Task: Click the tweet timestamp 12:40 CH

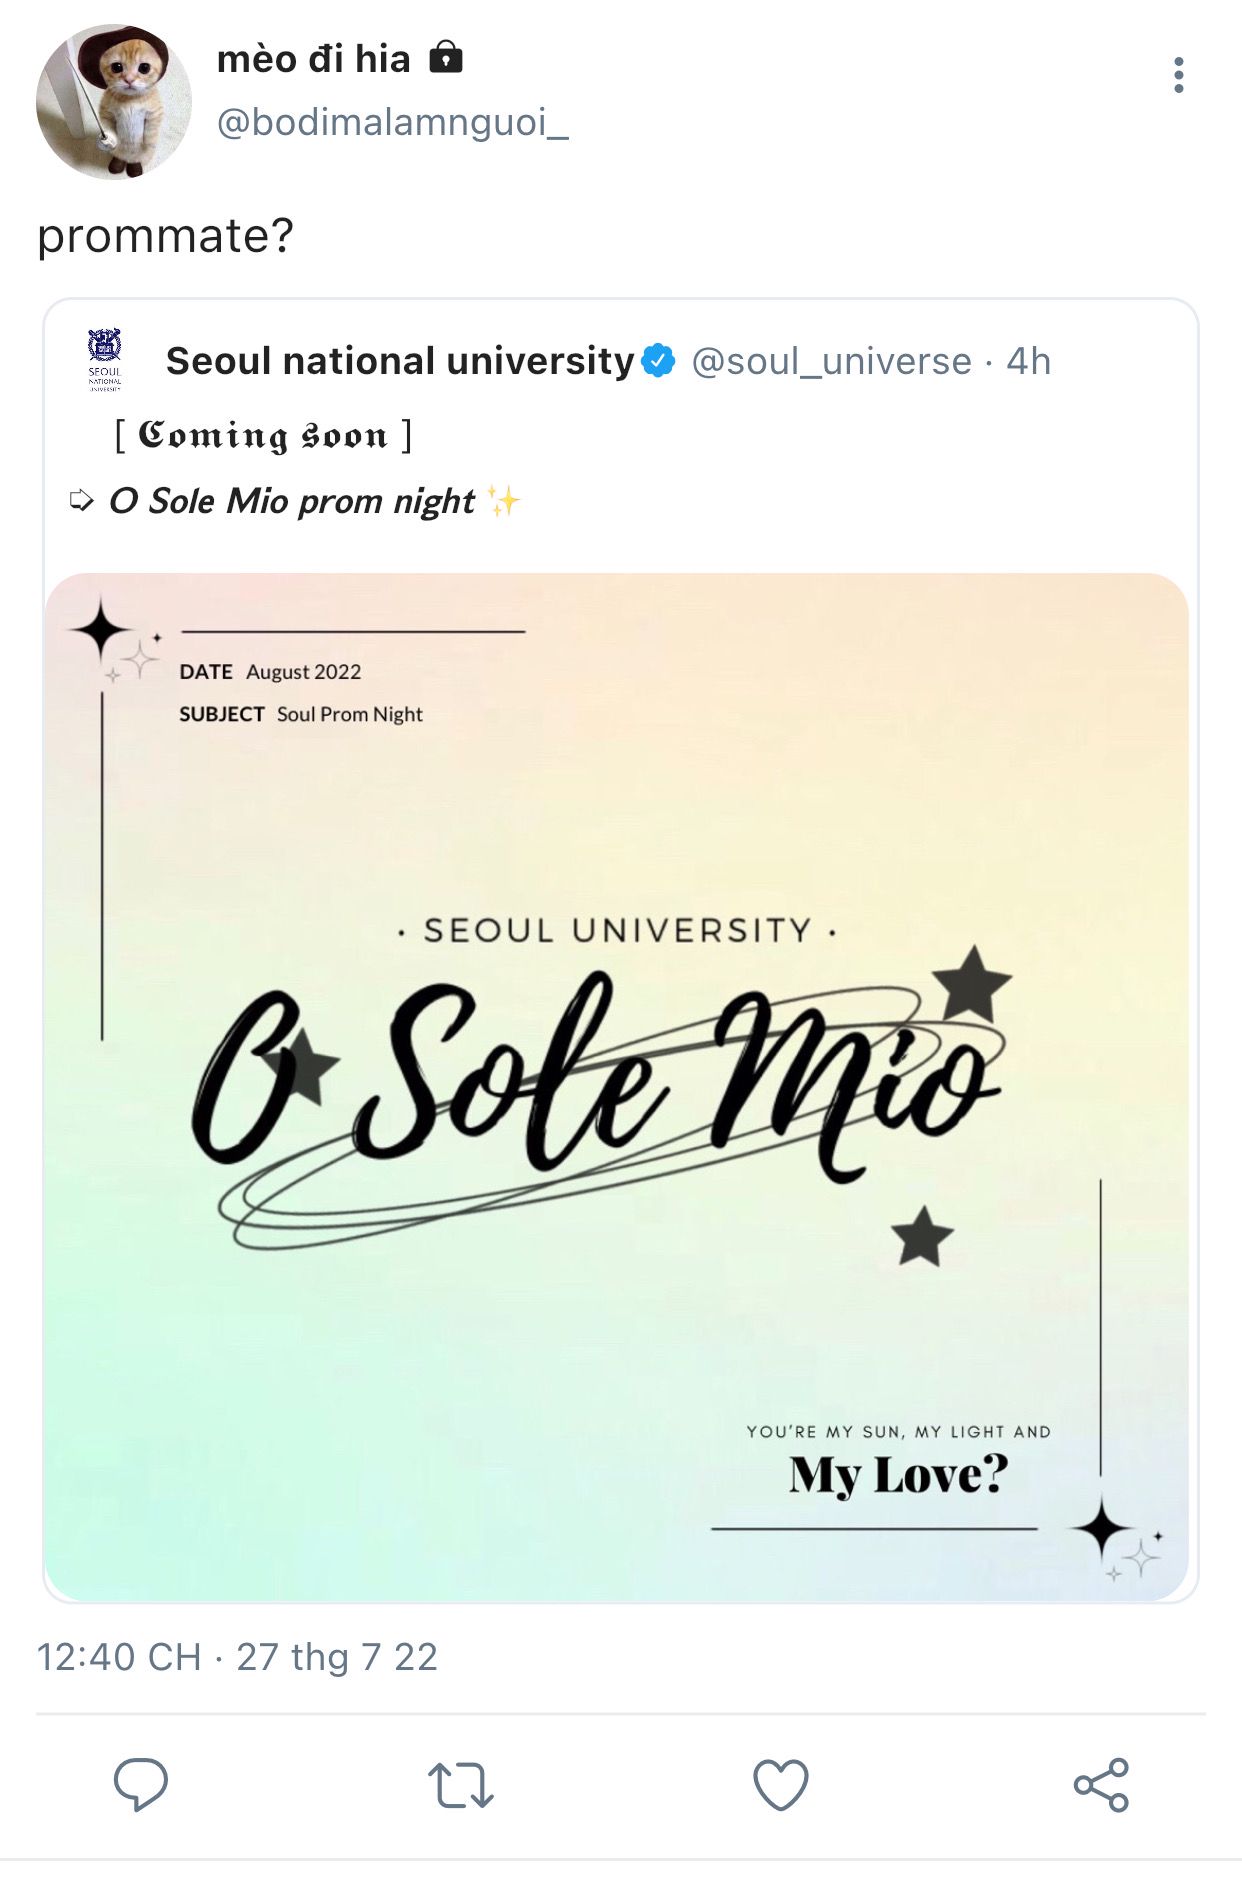Action: click(119, 1657)
